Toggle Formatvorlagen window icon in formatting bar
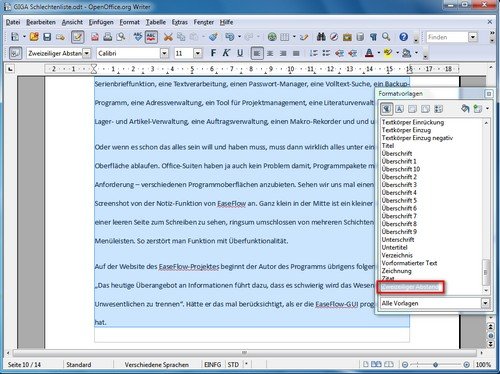This screenshot has width=500, height=374. [15, 53]
